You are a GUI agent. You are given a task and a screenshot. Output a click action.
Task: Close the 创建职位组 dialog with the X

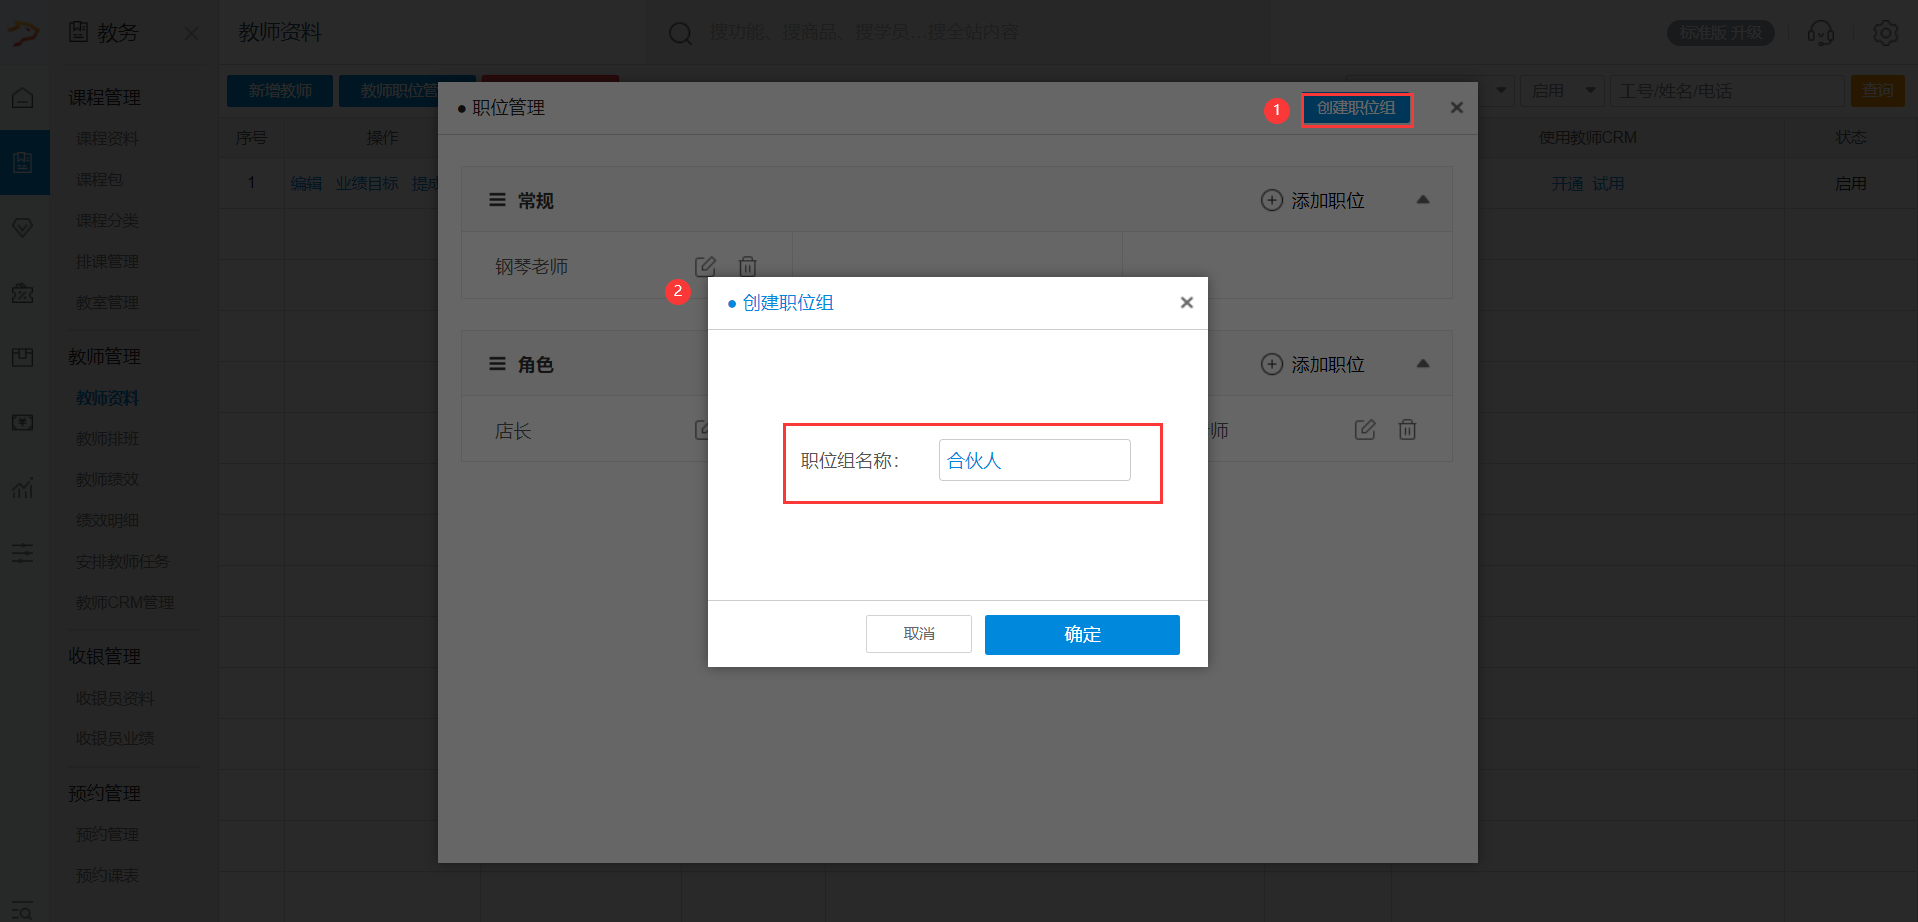(1187, 303)
